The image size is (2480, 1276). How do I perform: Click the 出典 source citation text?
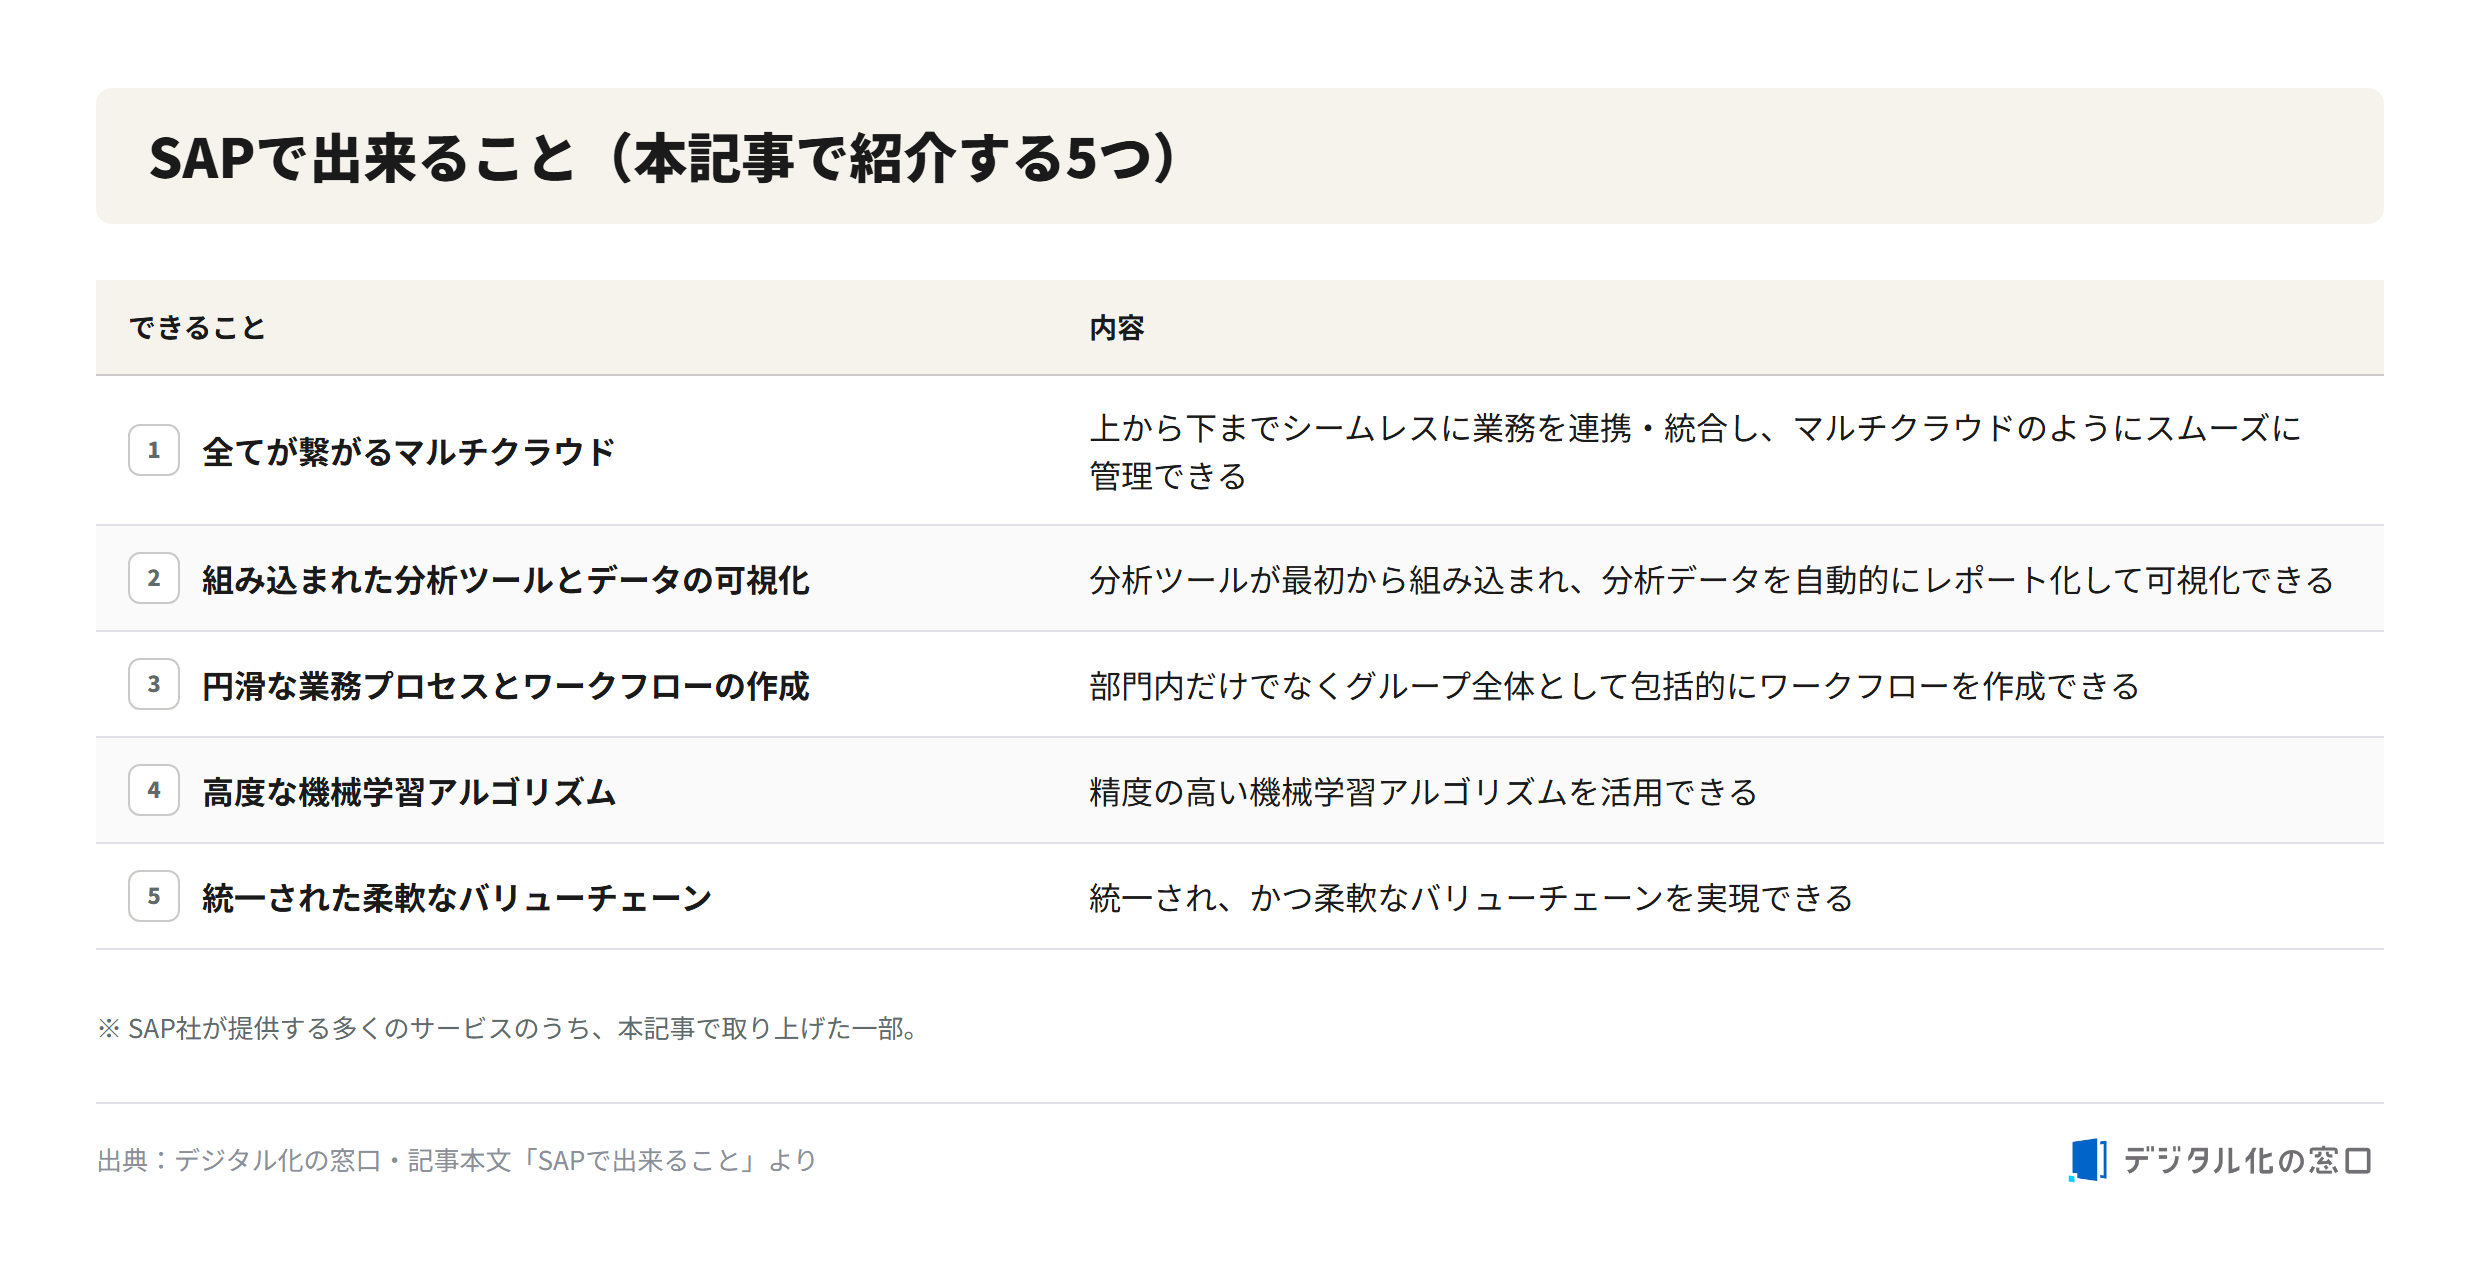pos(457,1160)
